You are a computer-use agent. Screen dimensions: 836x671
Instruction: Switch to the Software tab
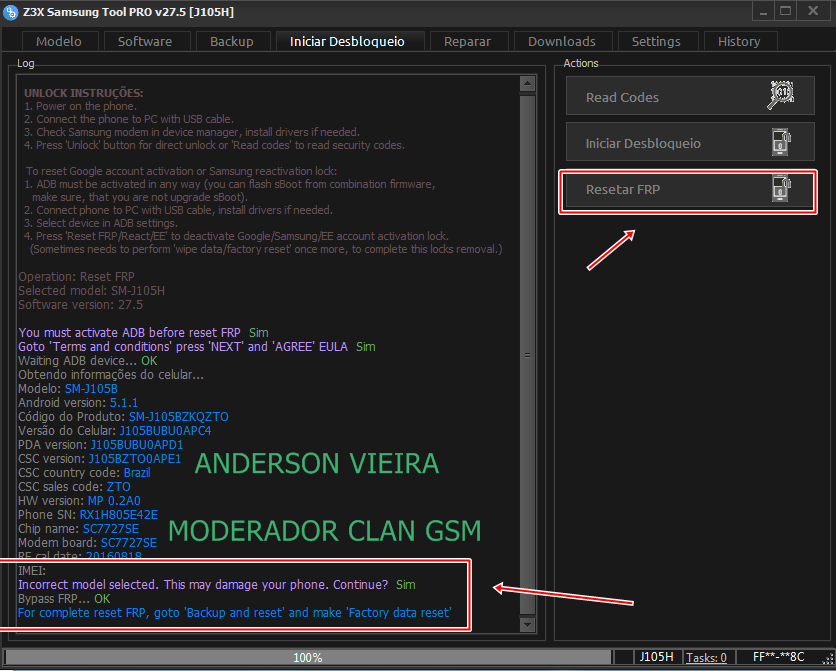[x=145, y=42]
